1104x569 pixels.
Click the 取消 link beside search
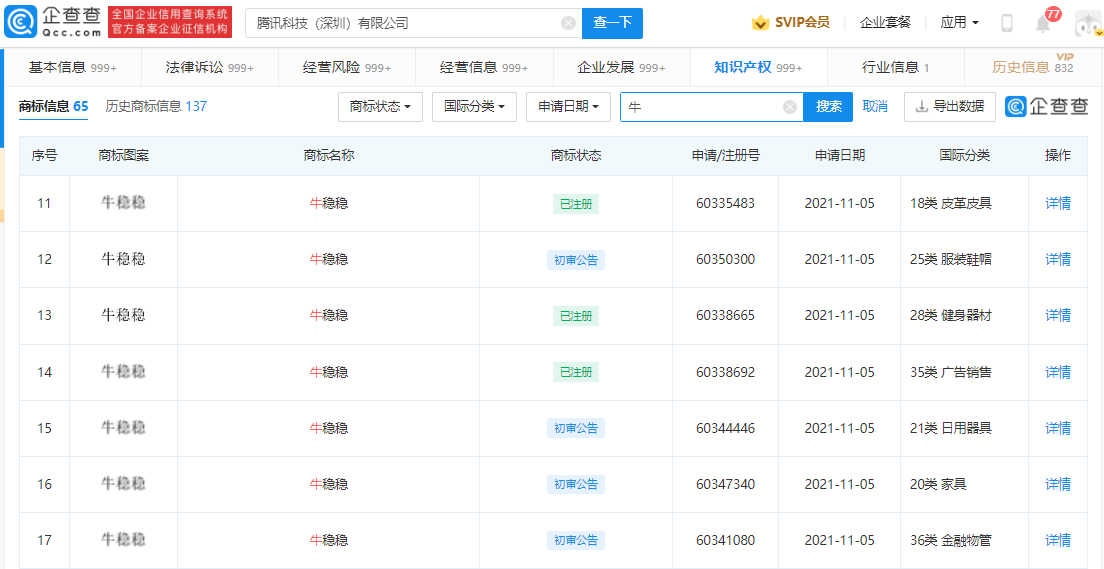(875, 107)
